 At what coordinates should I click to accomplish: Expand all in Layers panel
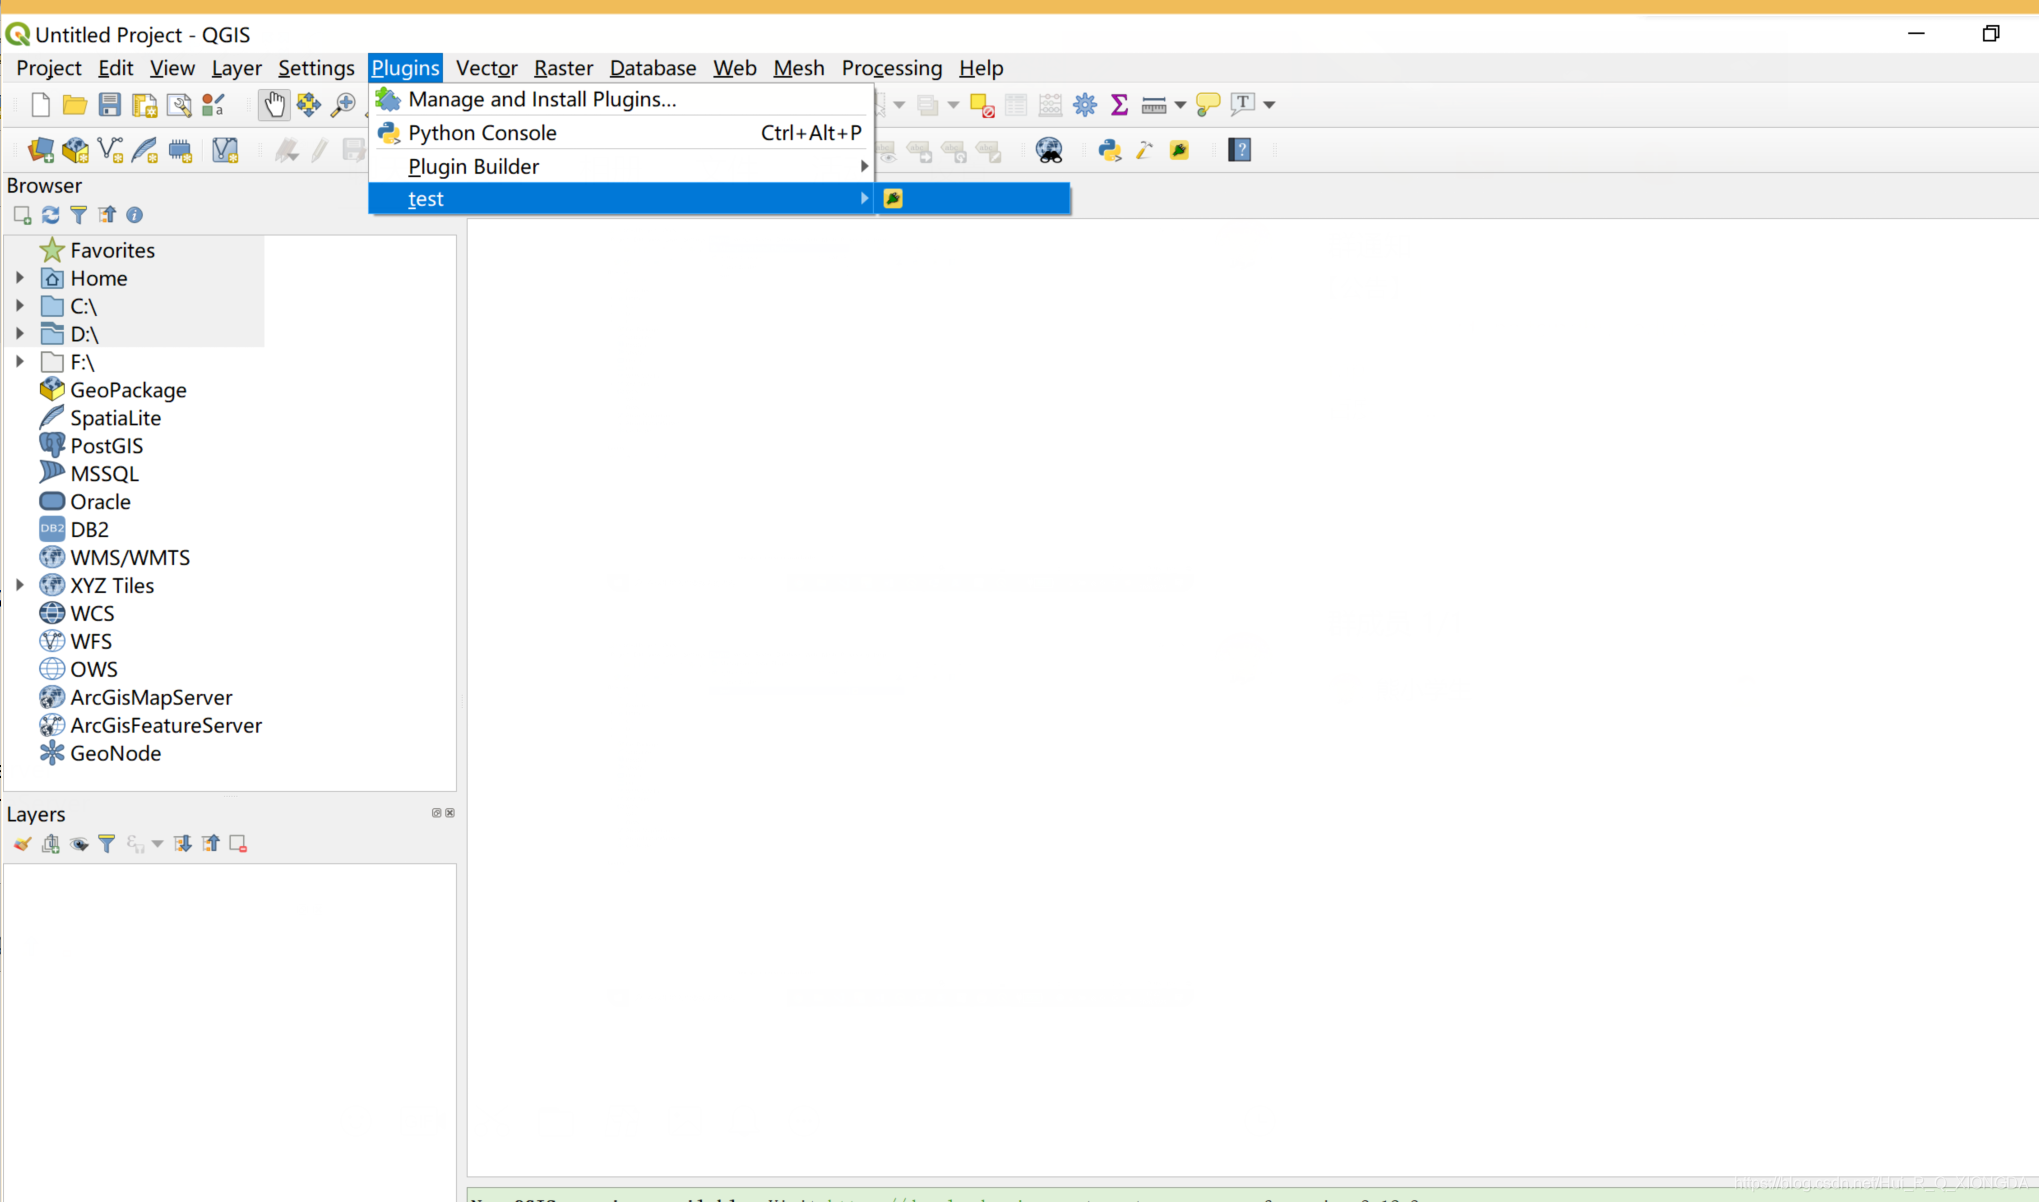click(x=183, y=844)
